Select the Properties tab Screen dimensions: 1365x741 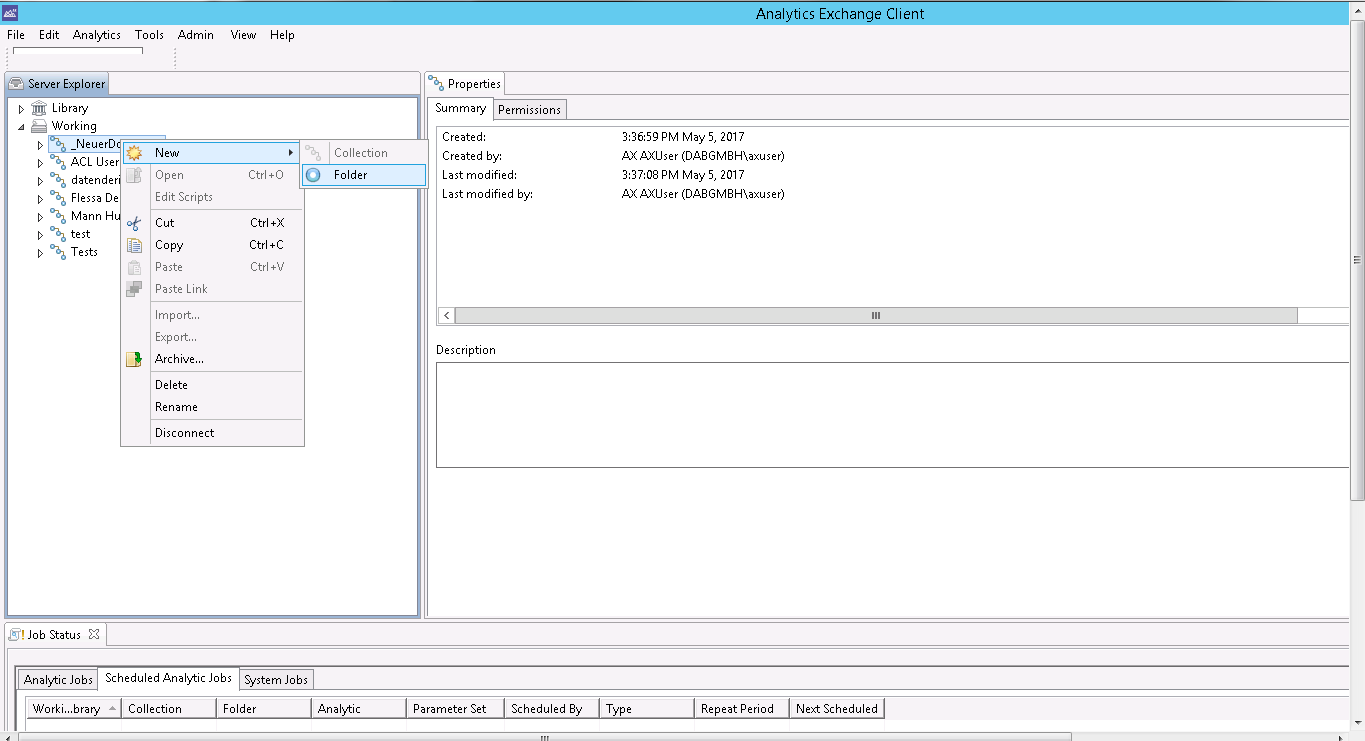point(465,84)
